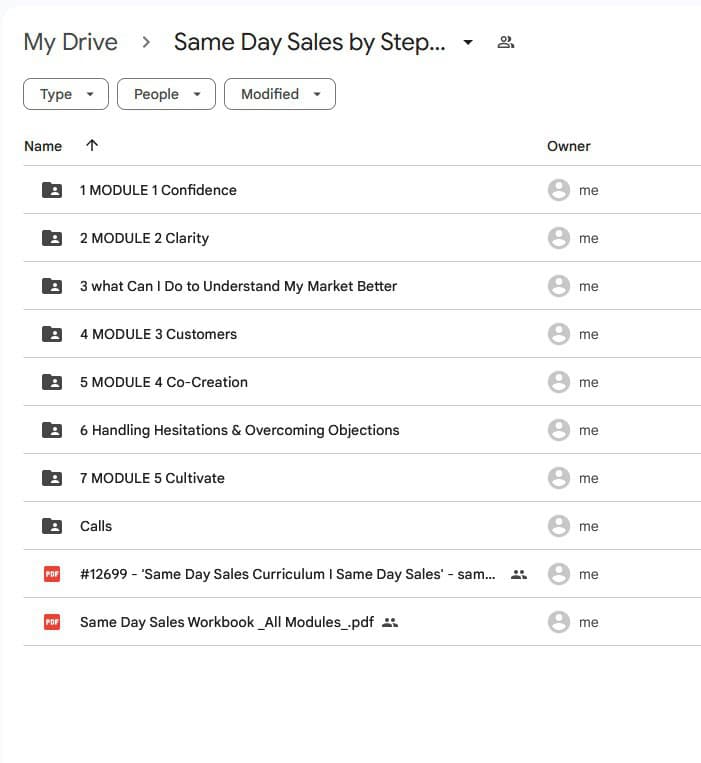Screen dimensions: 701x763
Task: Open the Type filter dropdown
Action: (x=66, y=94)
